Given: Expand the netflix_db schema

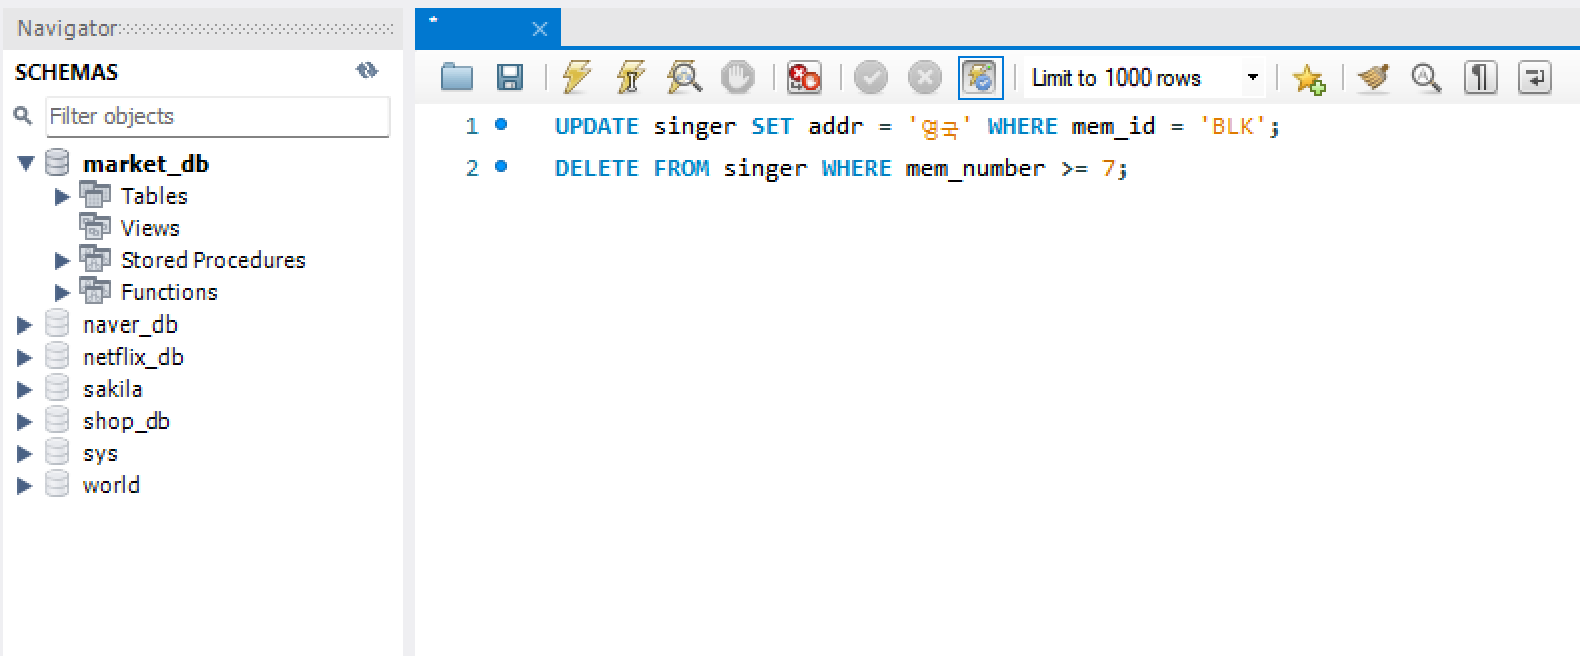Looking at the screenshot, I should 25,357.
